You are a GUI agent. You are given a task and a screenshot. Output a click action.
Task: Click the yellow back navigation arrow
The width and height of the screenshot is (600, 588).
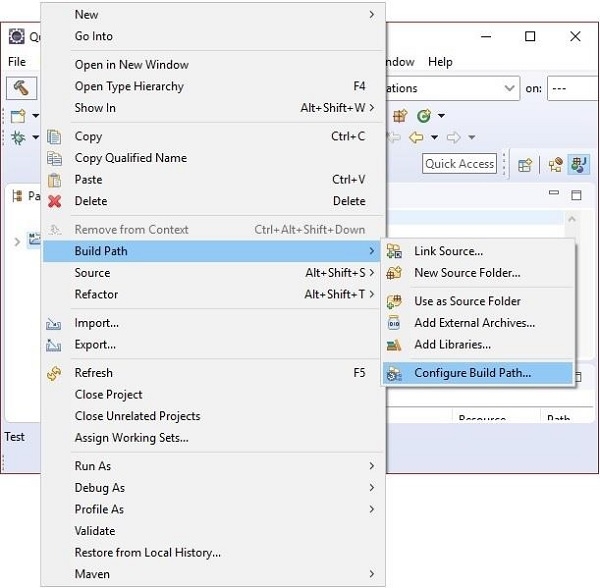coord(416,137)
